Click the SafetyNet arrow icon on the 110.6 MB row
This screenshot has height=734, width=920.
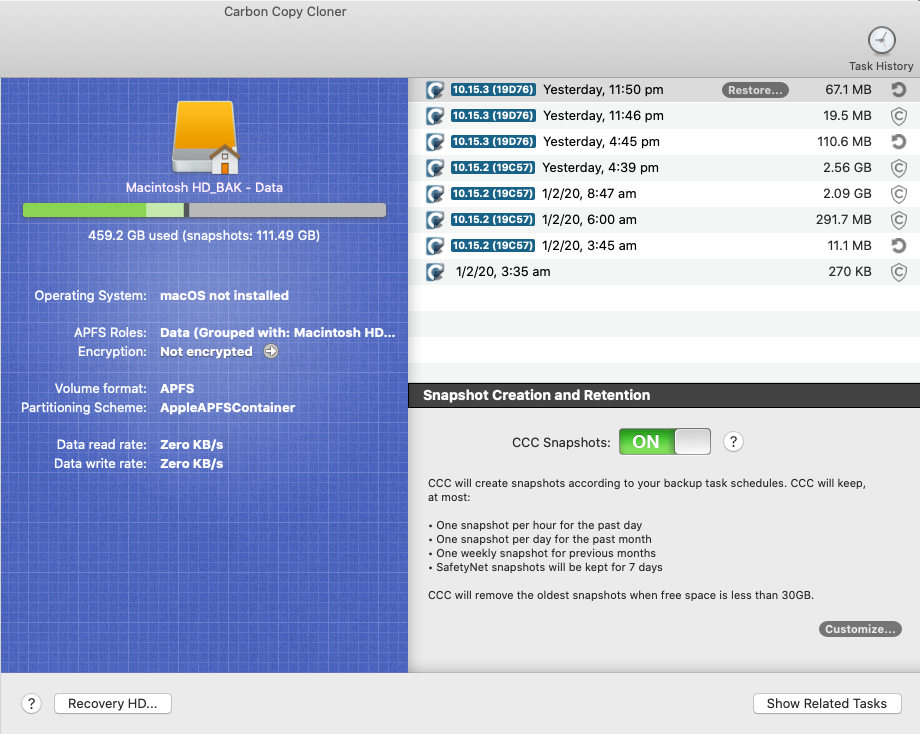pyautogui.click(x=898, y=142)
